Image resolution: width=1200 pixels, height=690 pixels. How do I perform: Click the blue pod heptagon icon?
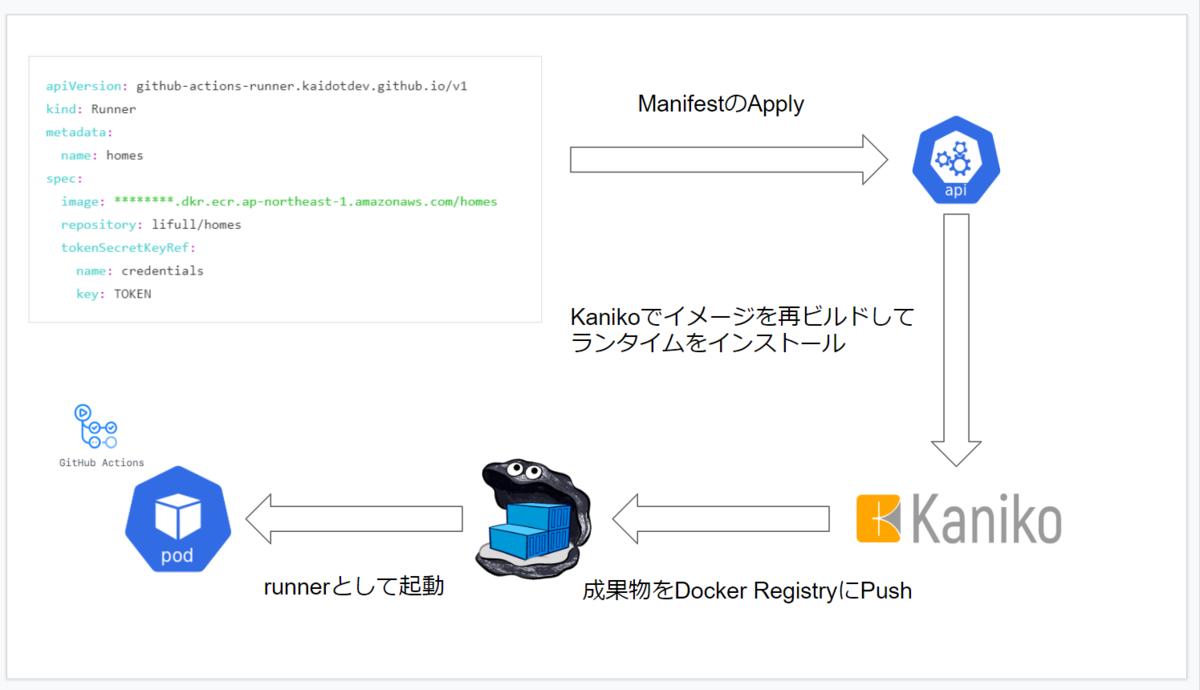178,520
